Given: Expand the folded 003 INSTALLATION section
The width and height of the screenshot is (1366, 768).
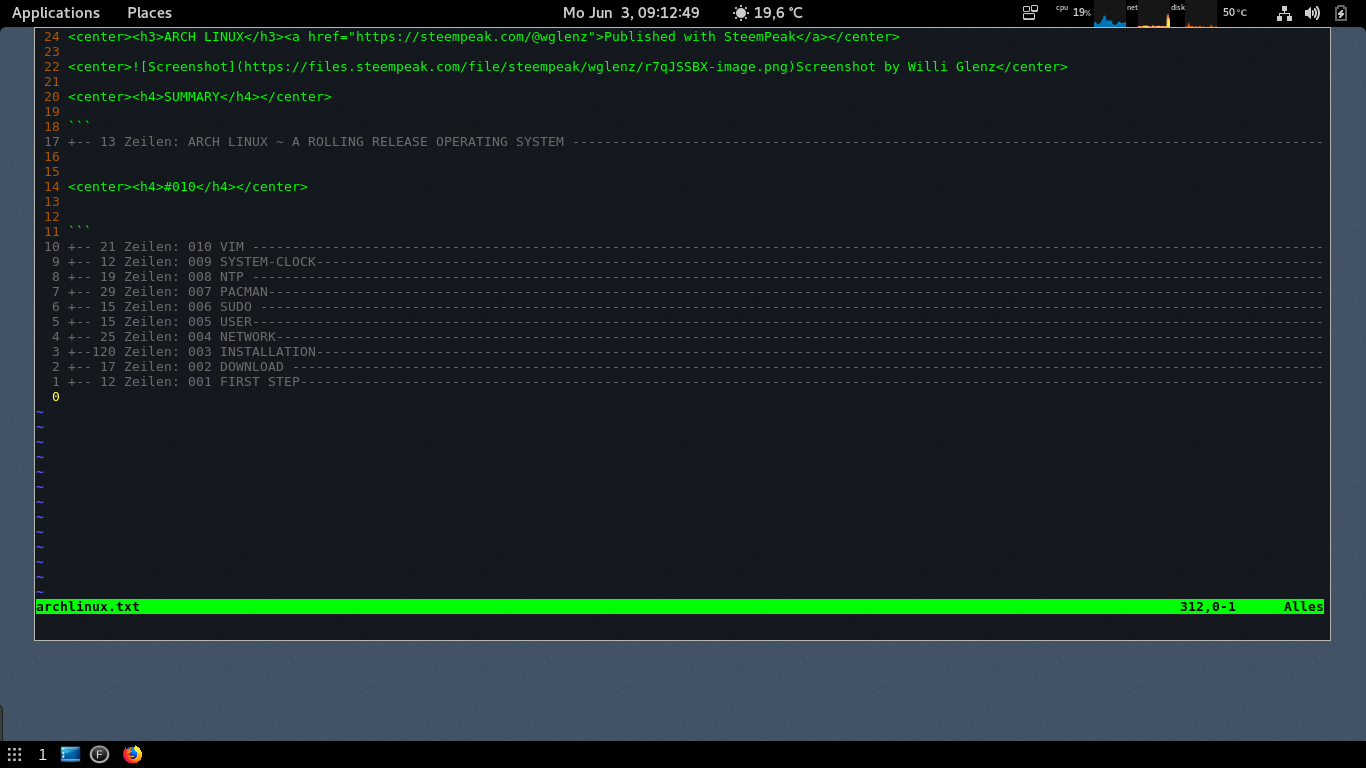Looking at the screenshot, I should coord(267,352).
